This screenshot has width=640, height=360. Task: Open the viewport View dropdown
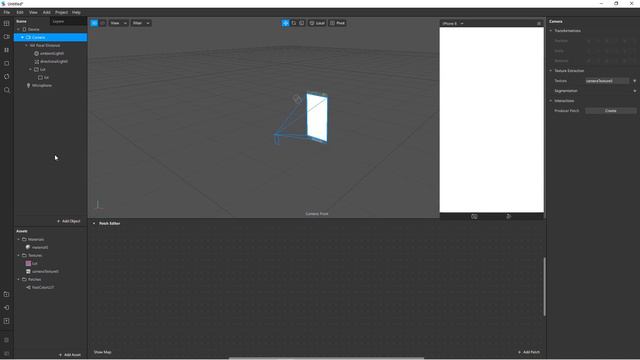point(118,23)
